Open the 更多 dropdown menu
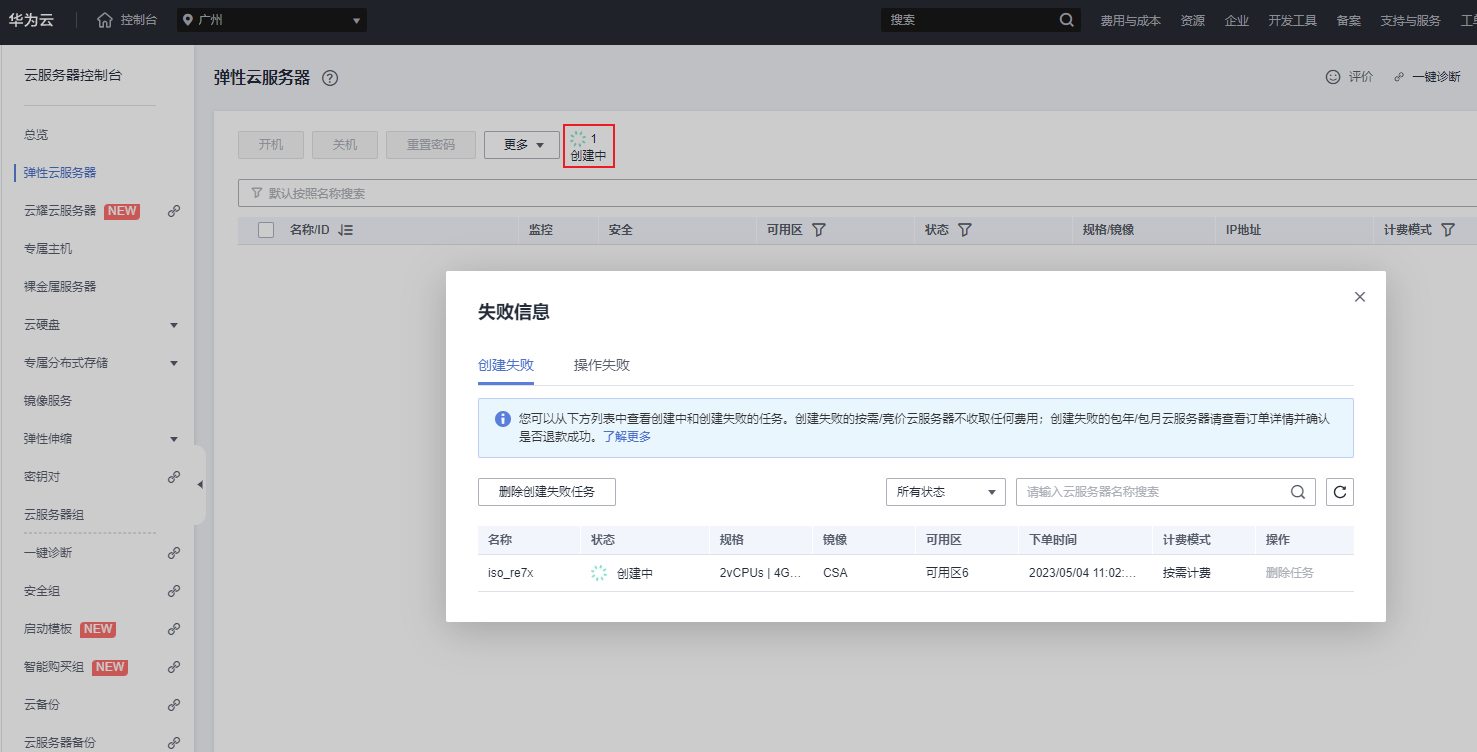This screenshot has height=752, width=1477. (x=521, y=144)
